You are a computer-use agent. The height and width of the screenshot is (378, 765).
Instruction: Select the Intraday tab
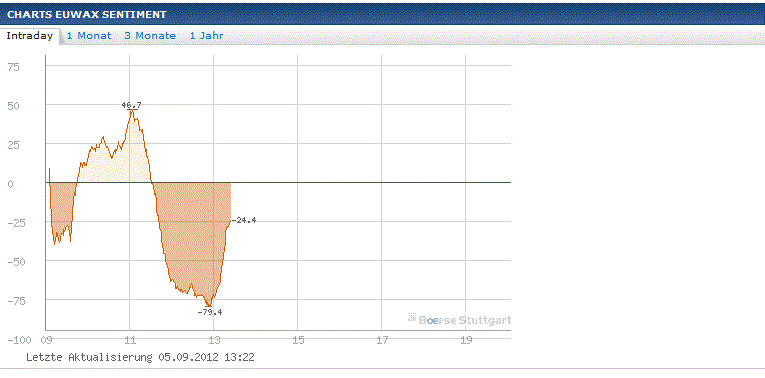(x=30, y=36)
